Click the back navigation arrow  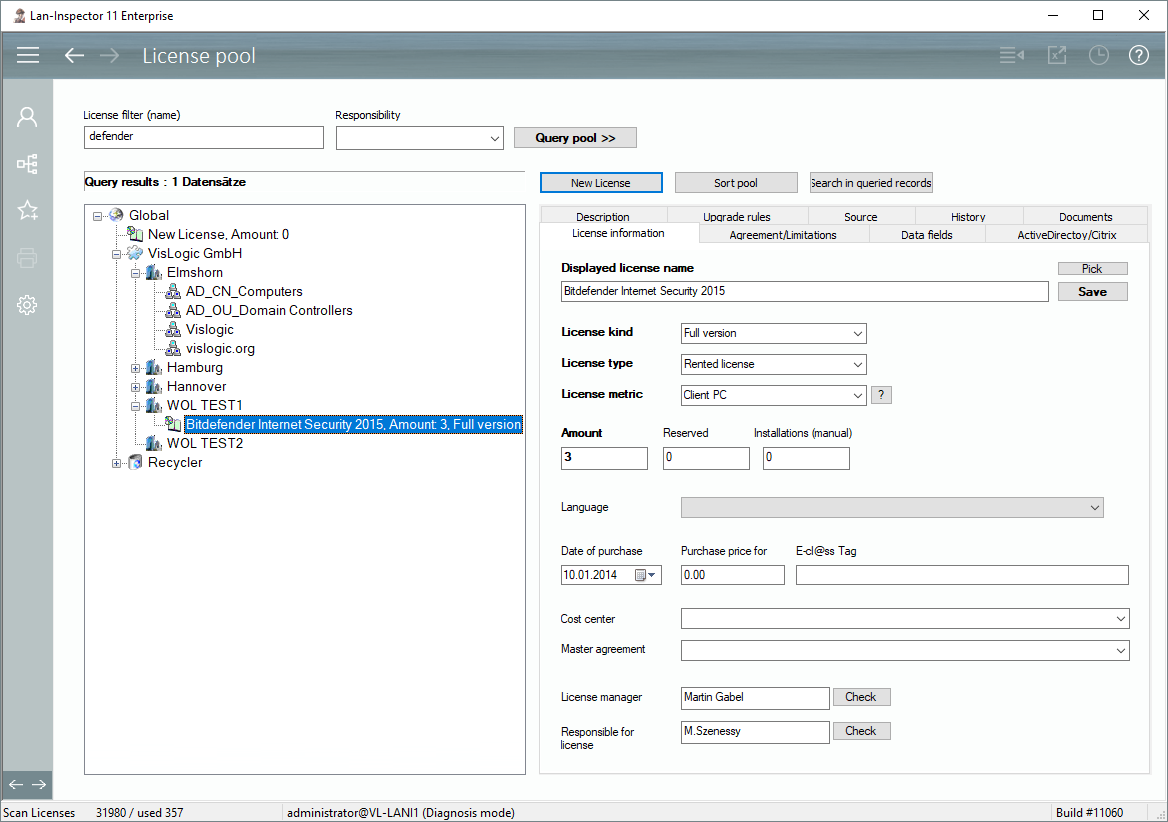click(74, 55)
